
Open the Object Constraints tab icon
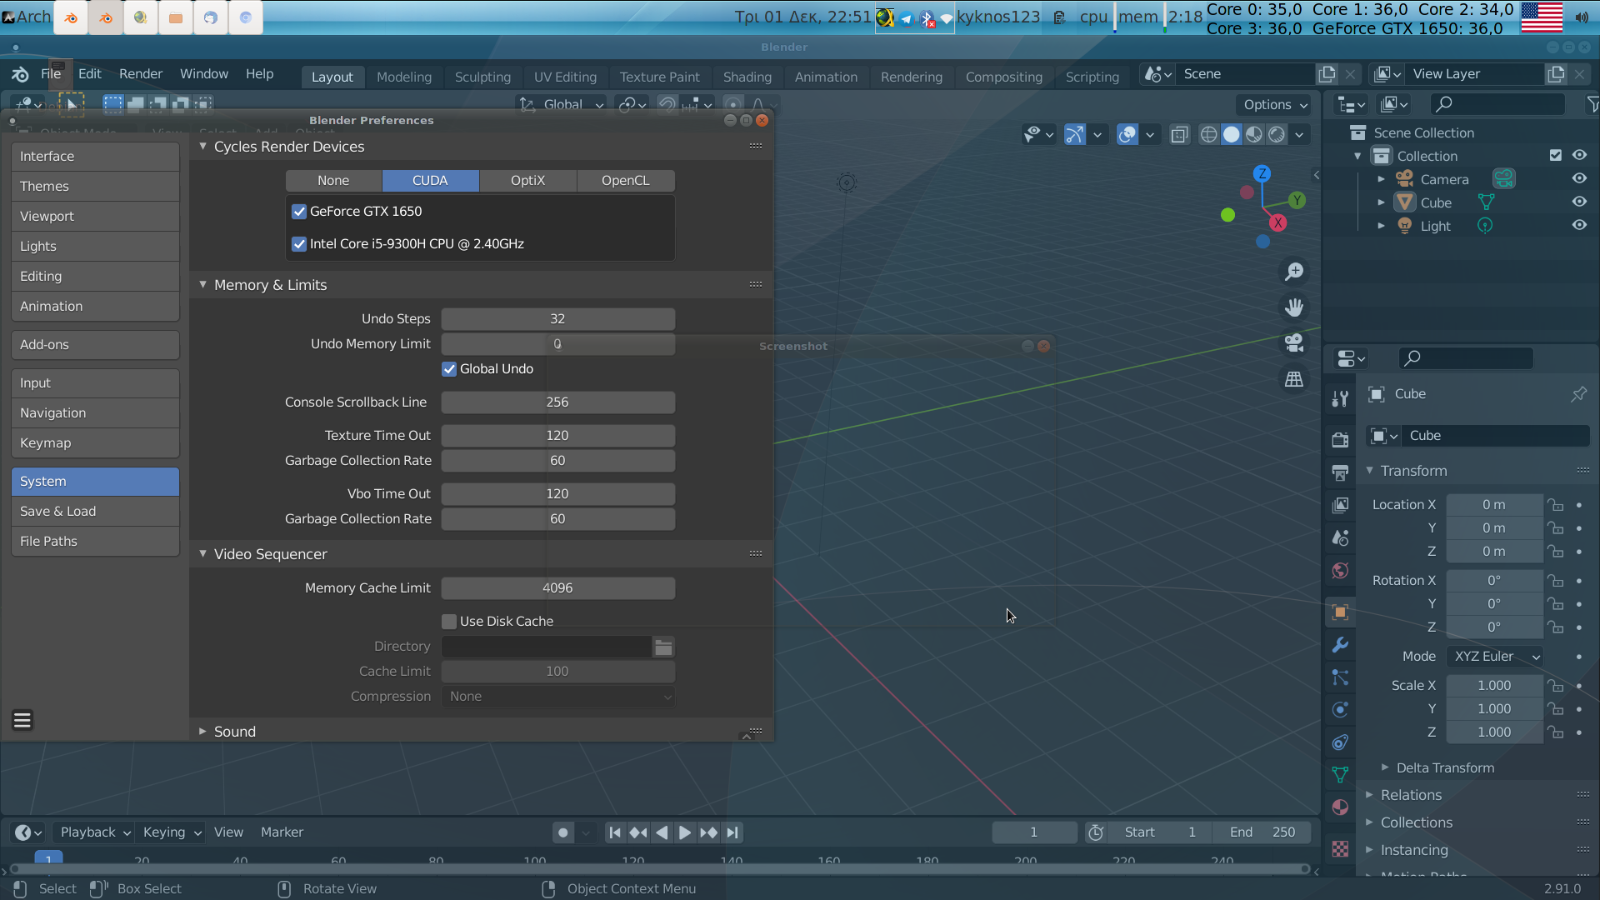[x=1340, y=742]
